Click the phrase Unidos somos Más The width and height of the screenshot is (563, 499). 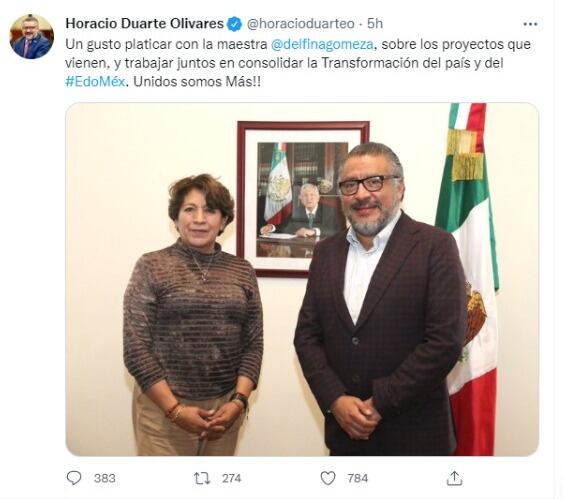point(197,81)
